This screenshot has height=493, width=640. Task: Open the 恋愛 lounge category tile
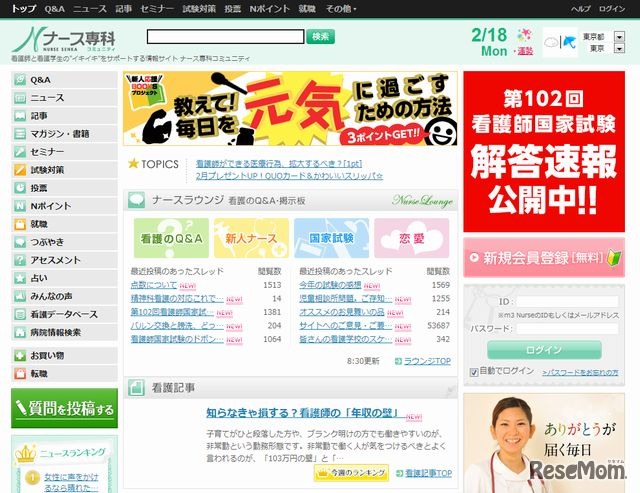(411, 238)
